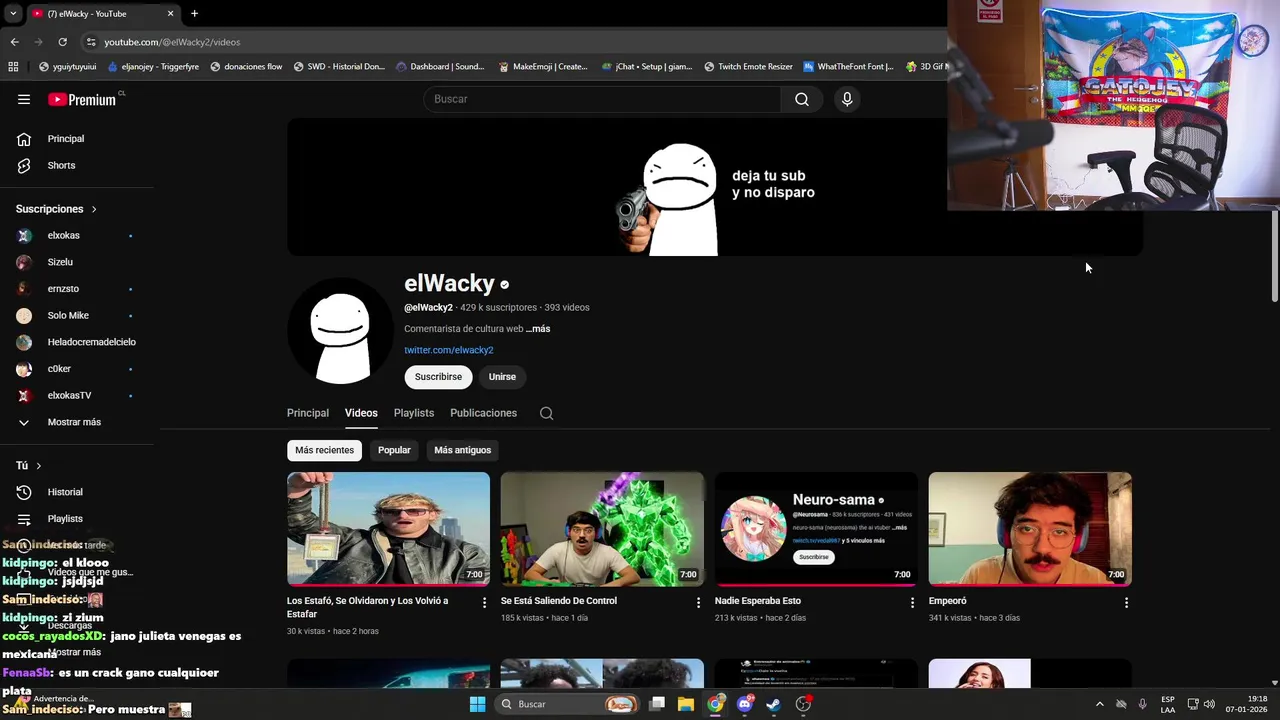Open 'Se Está Saliendo De Control' thumbnail

click(x=602, y=529)
